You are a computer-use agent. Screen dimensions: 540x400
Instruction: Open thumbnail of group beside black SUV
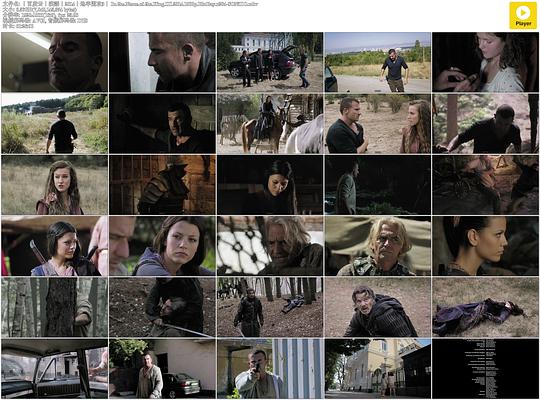tap(270, 62)
